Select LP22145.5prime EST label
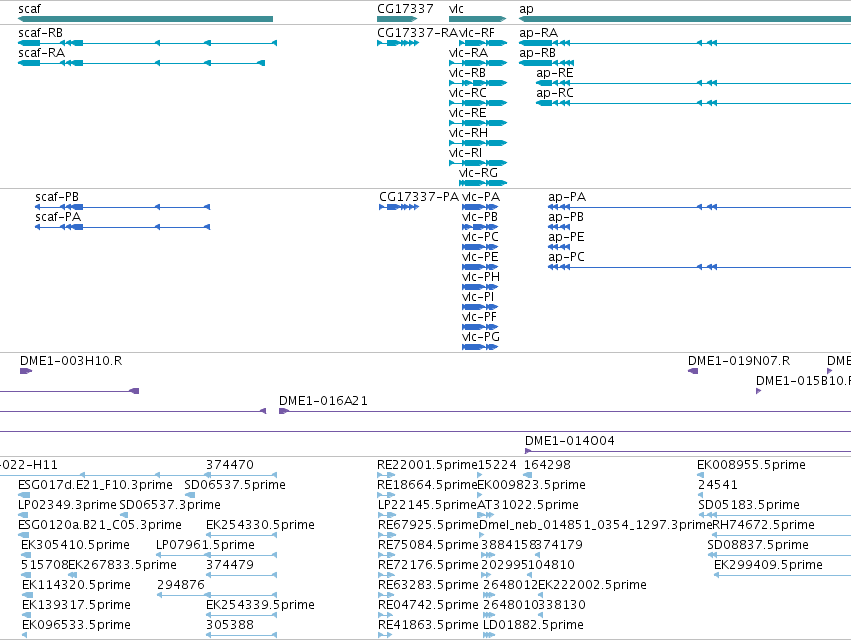 click(427, 505)
